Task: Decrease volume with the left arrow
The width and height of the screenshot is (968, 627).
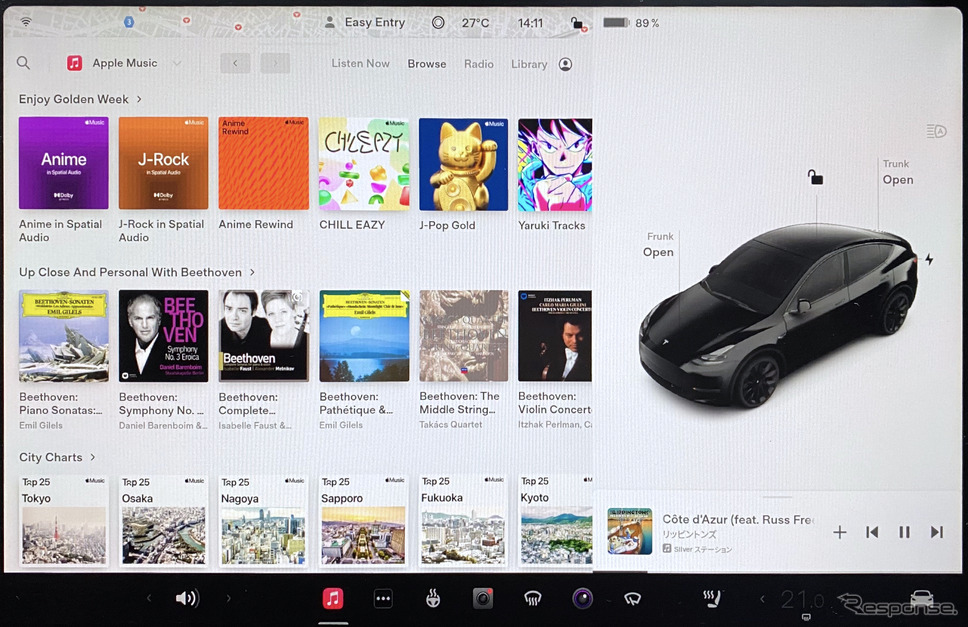Action: point(149,598)
